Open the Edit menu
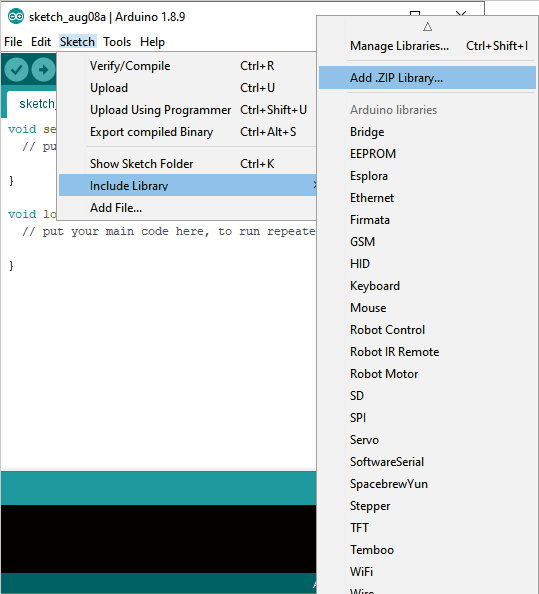The image size is (539, 594). [x=41, y=42]
